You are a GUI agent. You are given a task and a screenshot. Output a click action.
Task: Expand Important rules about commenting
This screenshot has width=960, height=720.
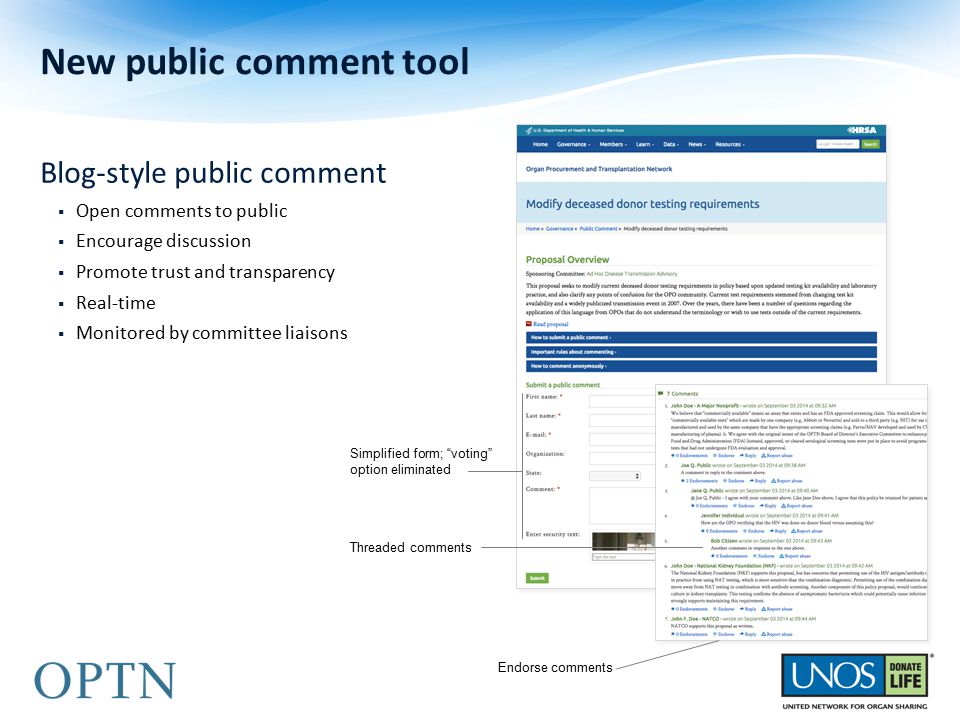click(x=701, y=352)
